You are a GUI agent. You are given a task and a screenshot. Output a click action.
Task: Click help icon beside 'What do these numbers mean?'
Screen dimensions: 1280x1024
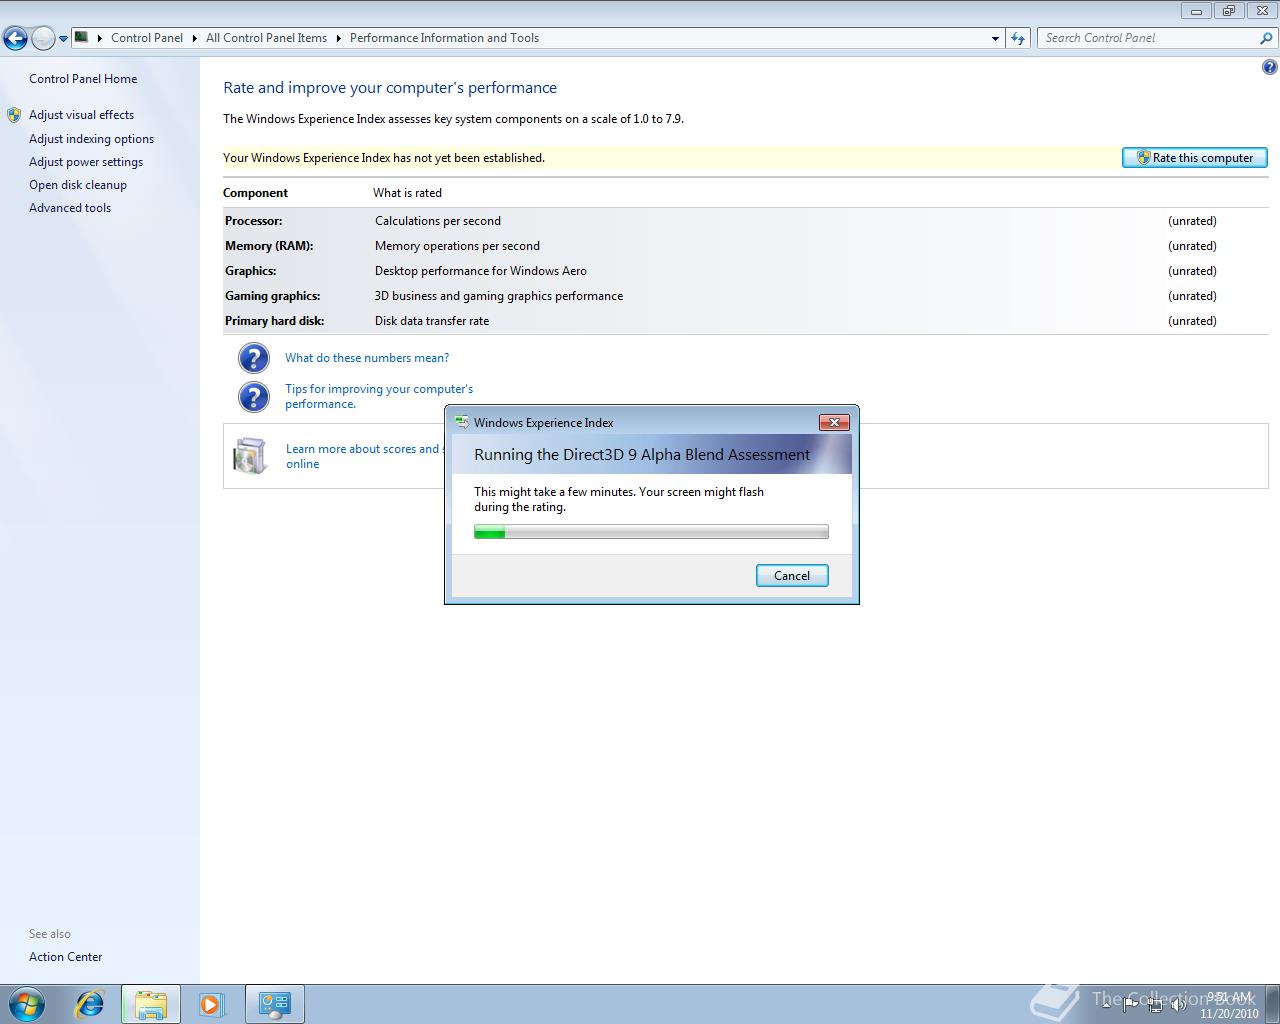pos(254,358)
